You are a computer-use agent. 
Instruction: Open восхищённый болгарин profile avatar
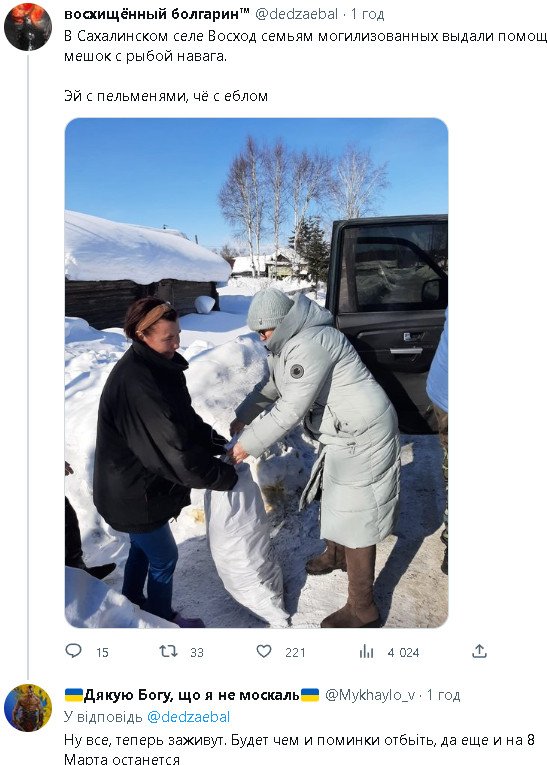click(x=28, y=27)
